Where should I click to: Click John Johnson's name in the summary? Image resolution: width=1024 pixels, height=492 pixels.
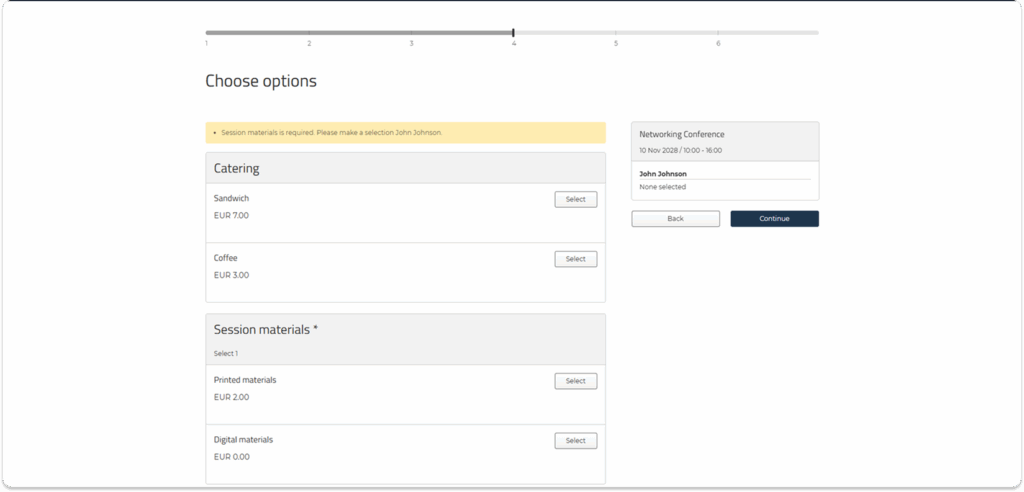(x=664, y=174)
